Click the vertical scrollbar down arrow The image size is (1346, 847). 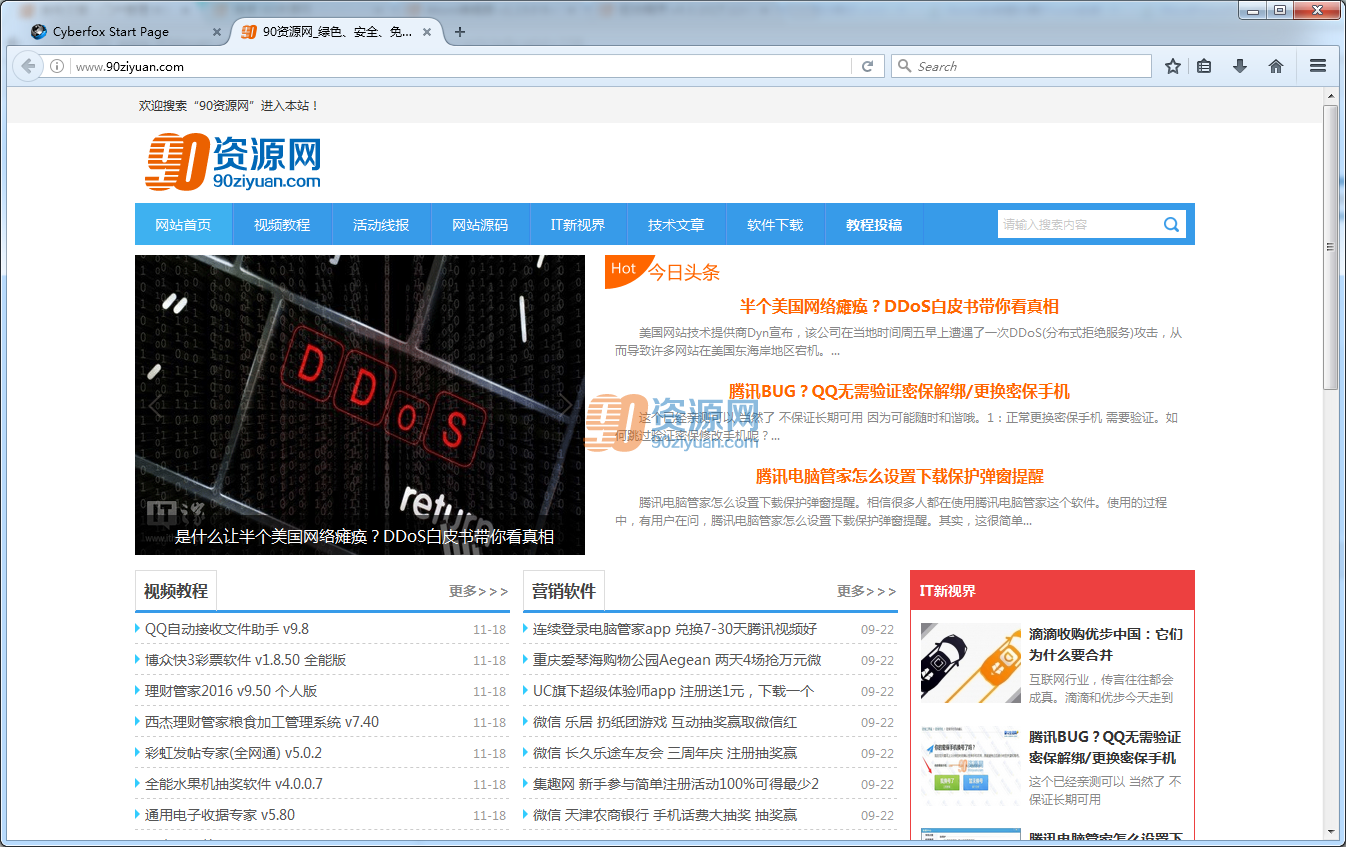[1330, 831]
